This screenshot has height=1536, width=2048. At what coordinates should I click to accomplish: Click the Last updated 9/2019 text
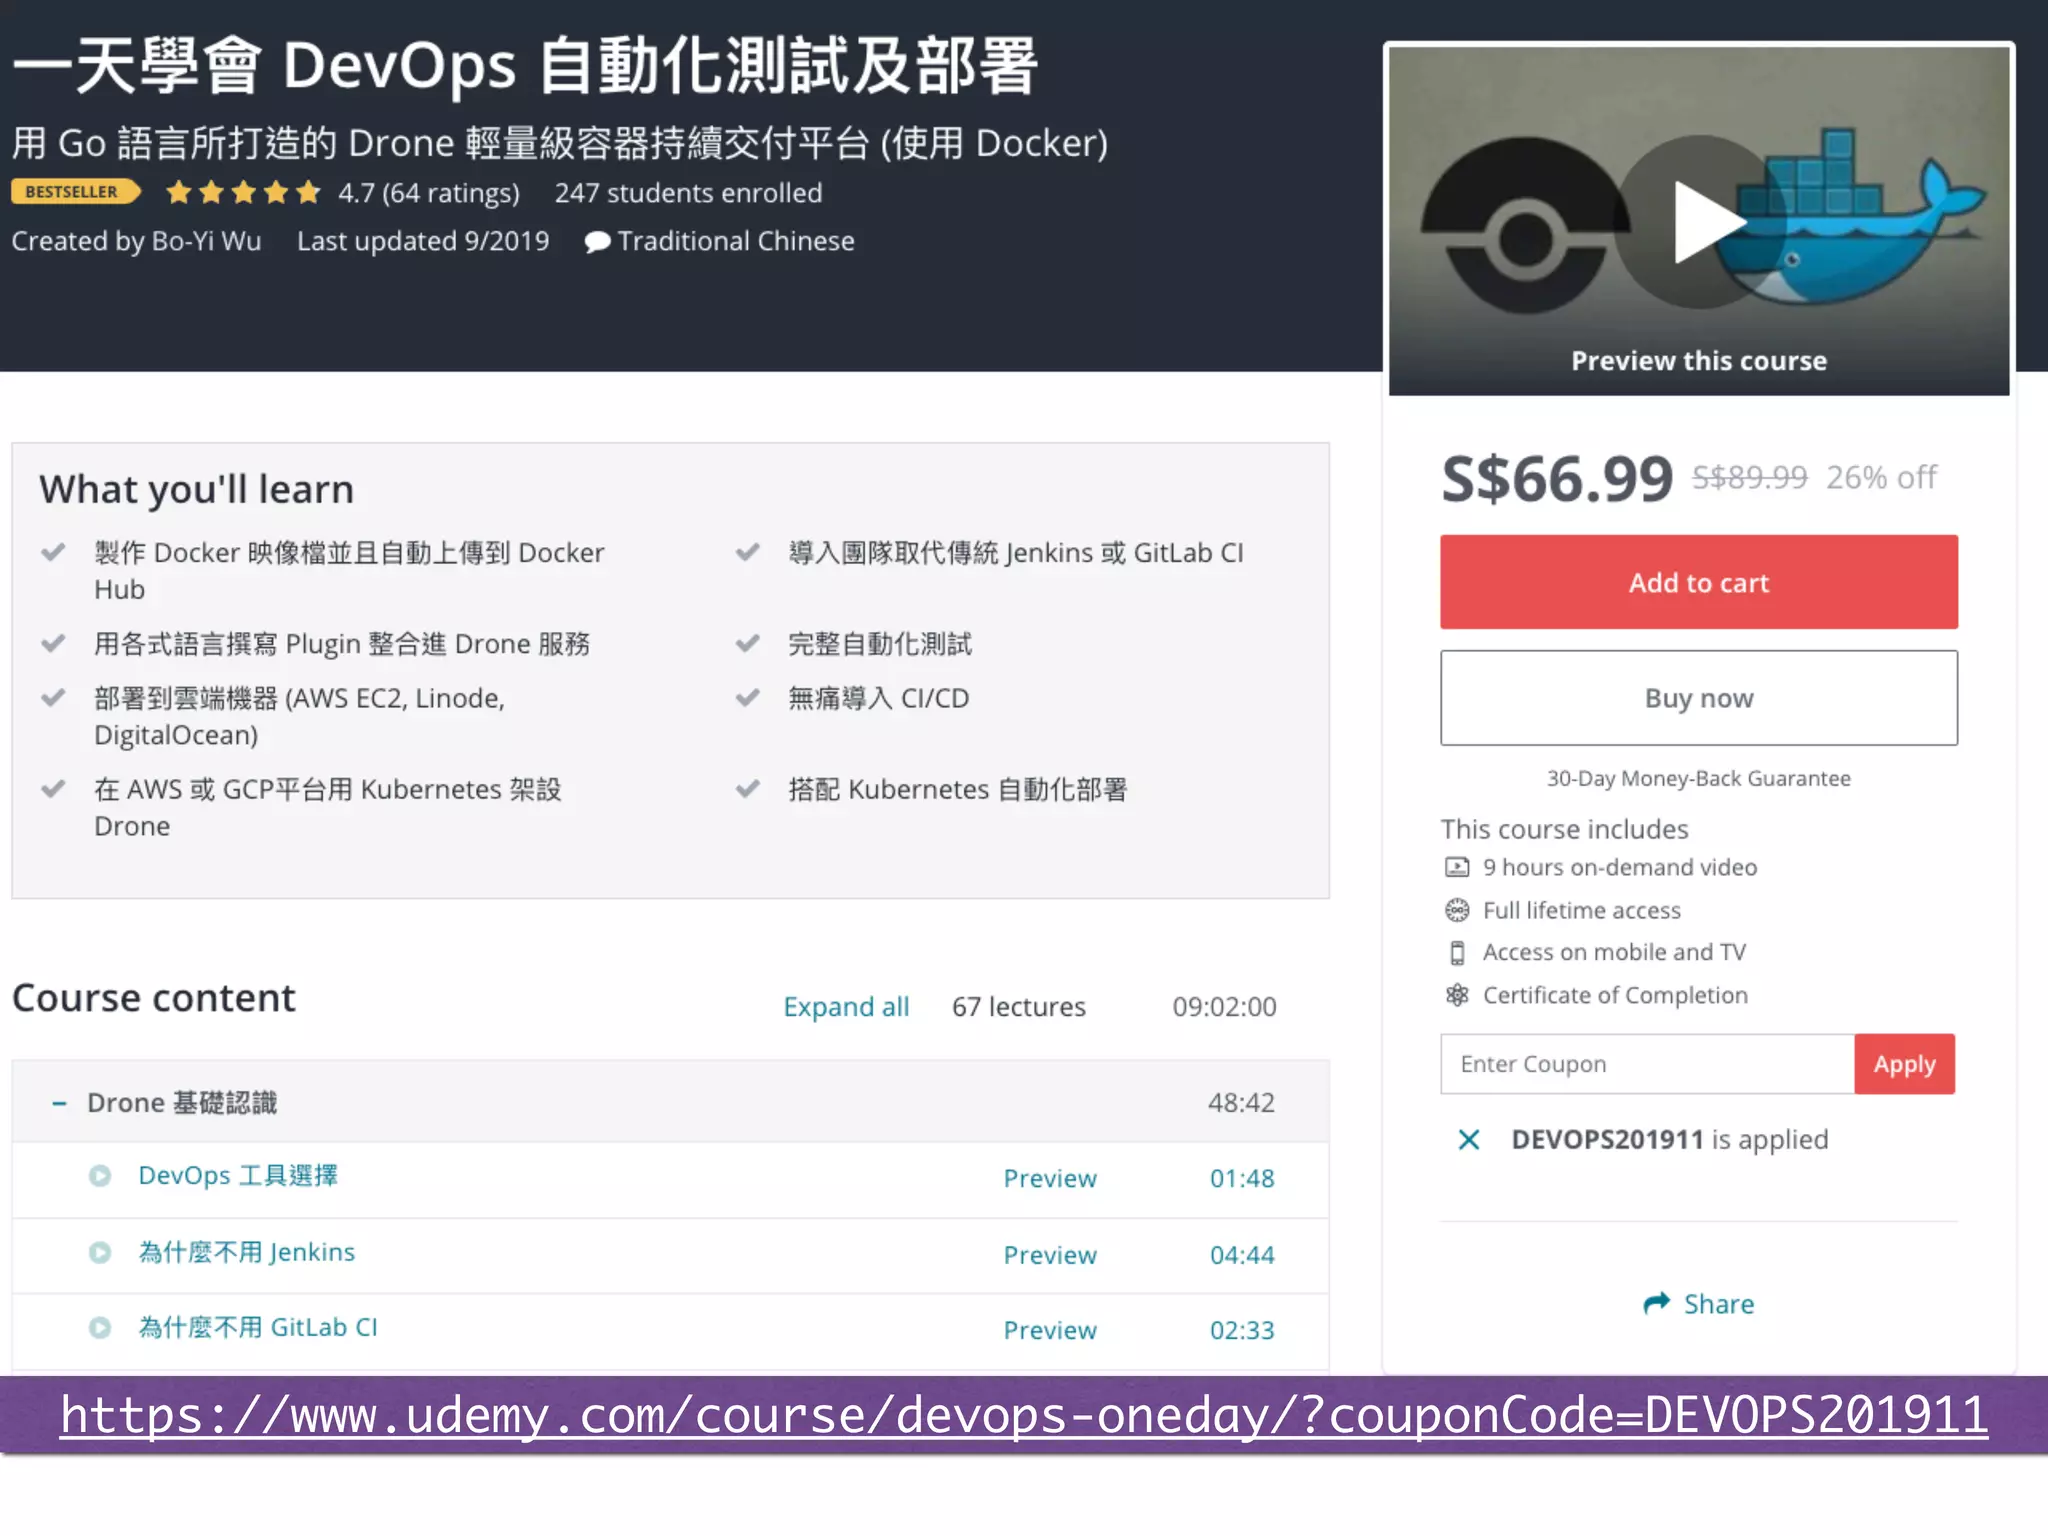(x=423, y=241)
